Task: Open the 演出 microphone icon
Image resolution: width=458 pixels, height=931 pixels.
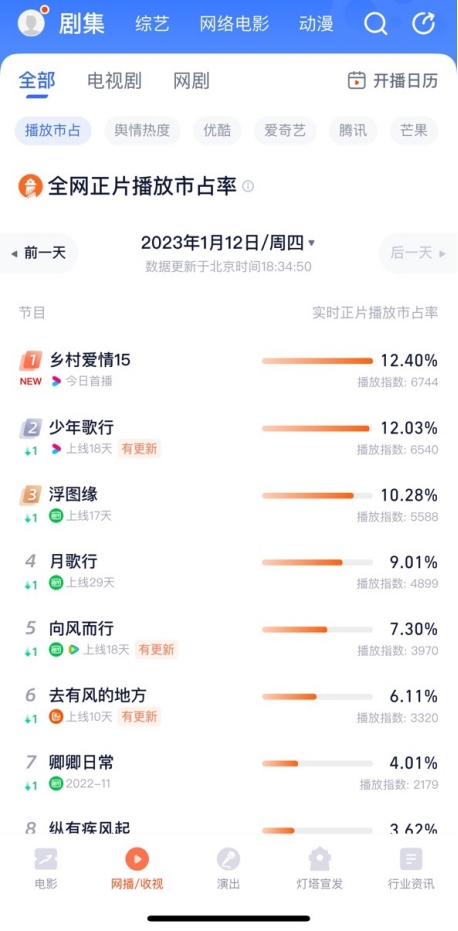Action: 228,859
